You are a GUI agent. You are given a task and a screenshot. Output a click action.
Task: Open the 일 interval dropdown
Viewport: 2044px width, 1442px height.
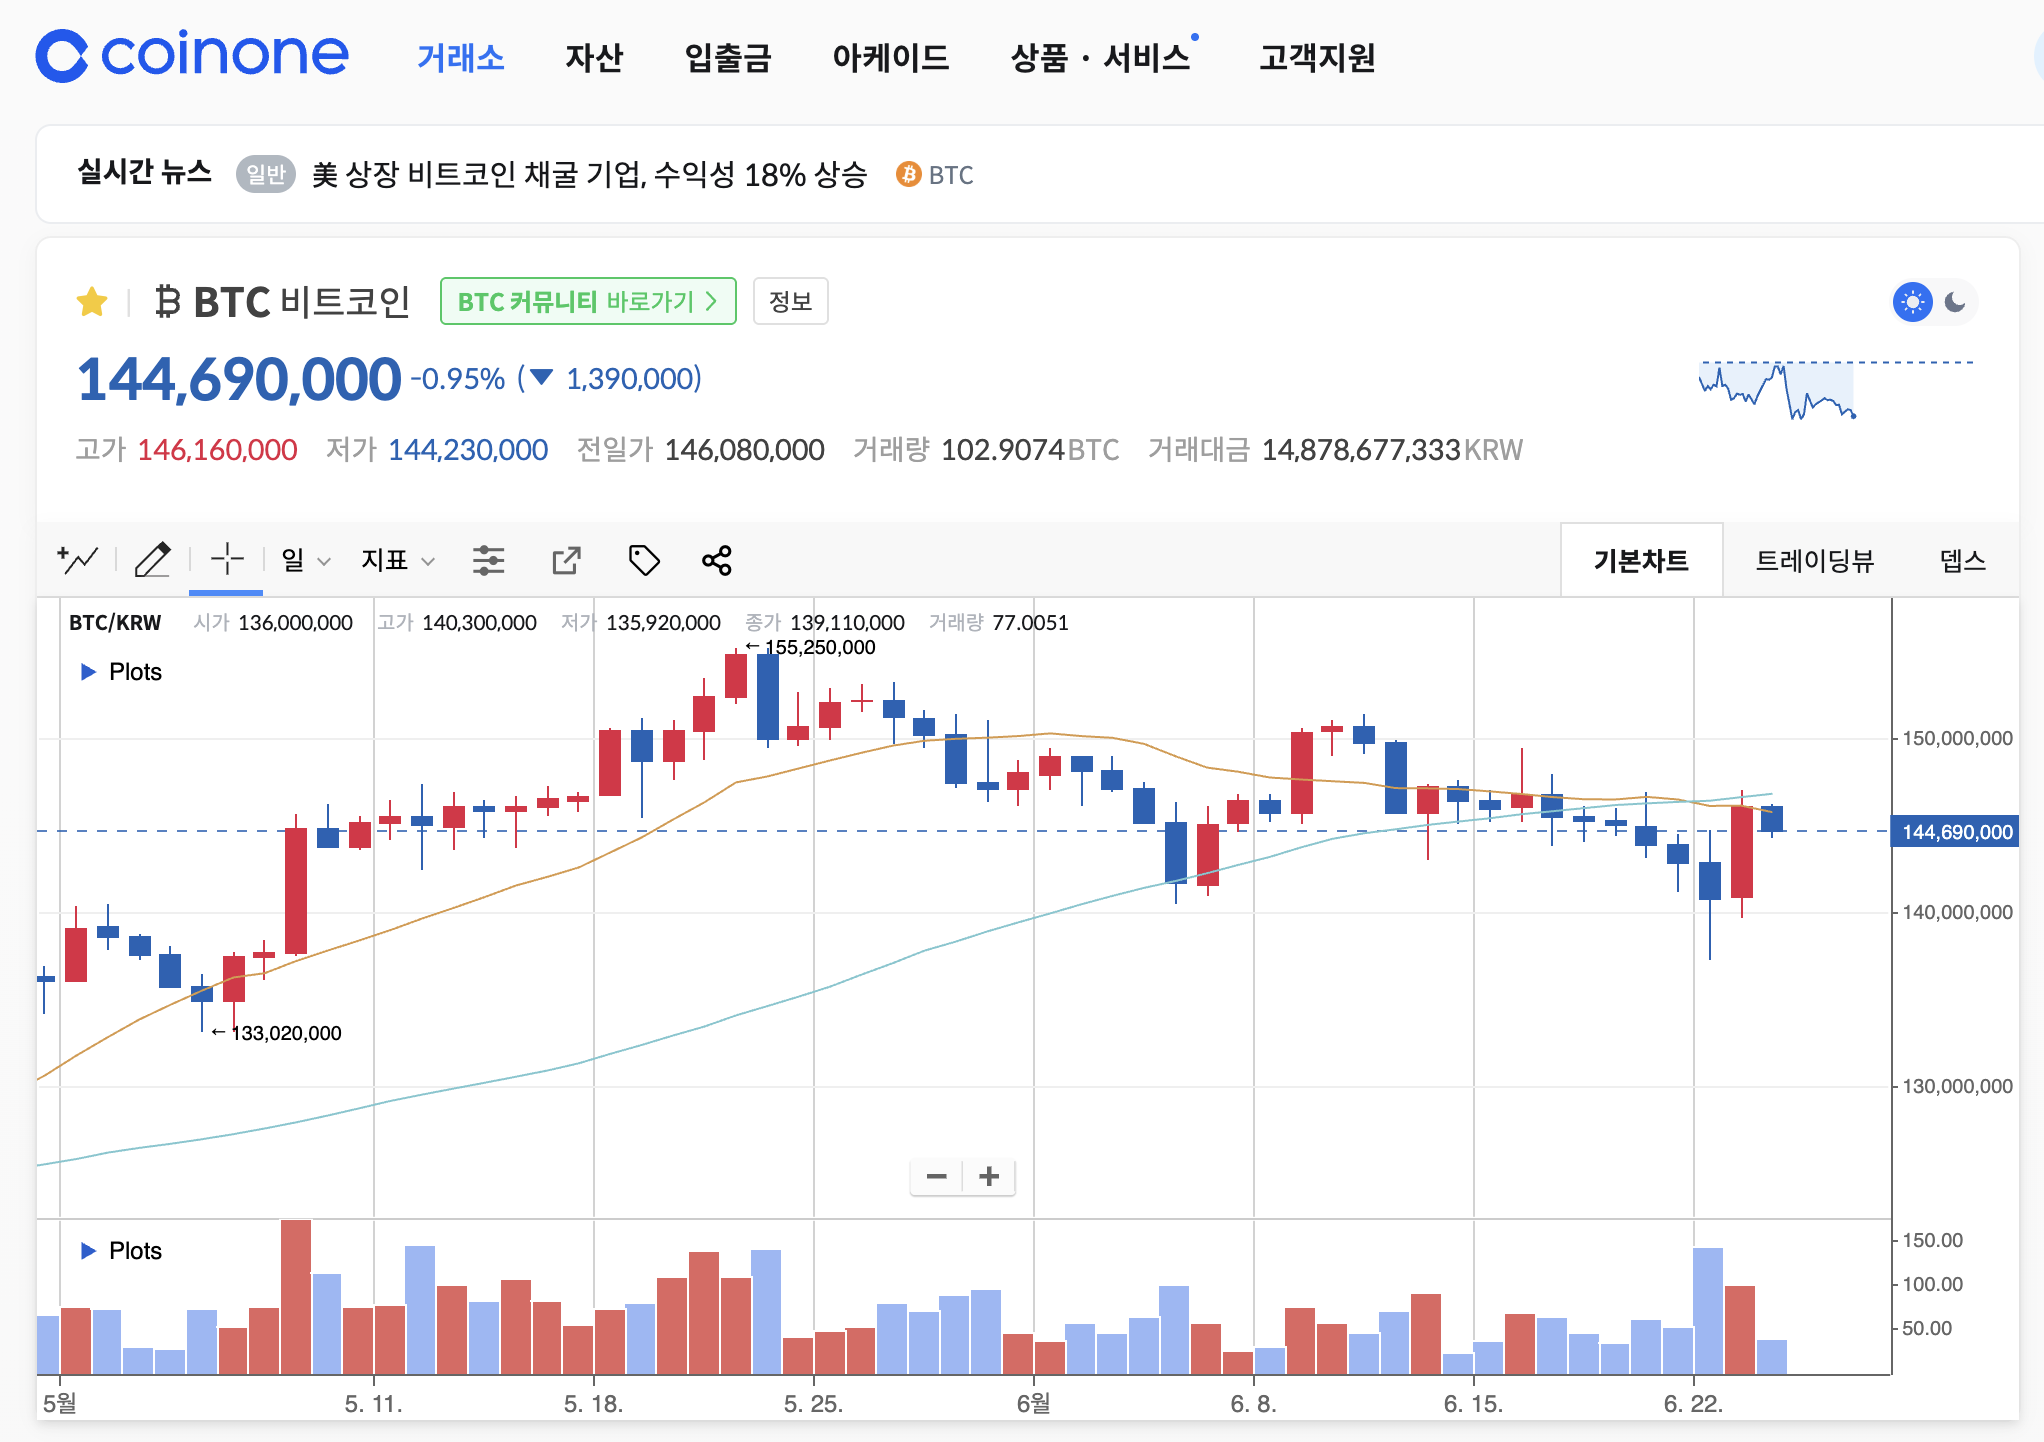305,560
